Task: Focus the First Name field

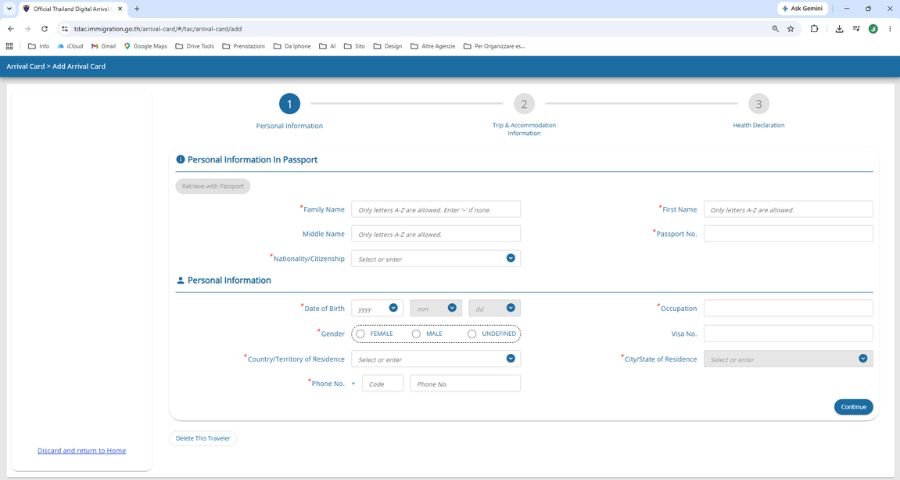Action: [789, 210]
